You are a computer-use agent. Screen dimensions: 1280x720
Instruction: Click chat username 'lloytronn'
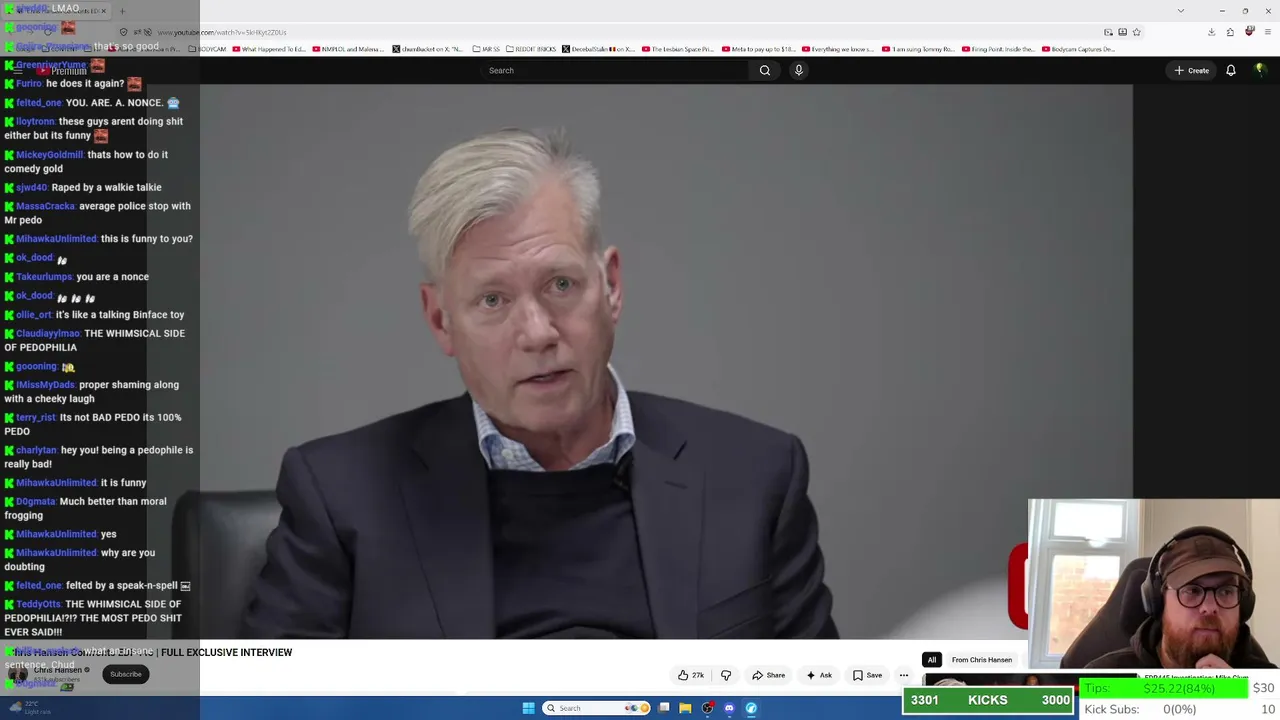tap(35, 122)
